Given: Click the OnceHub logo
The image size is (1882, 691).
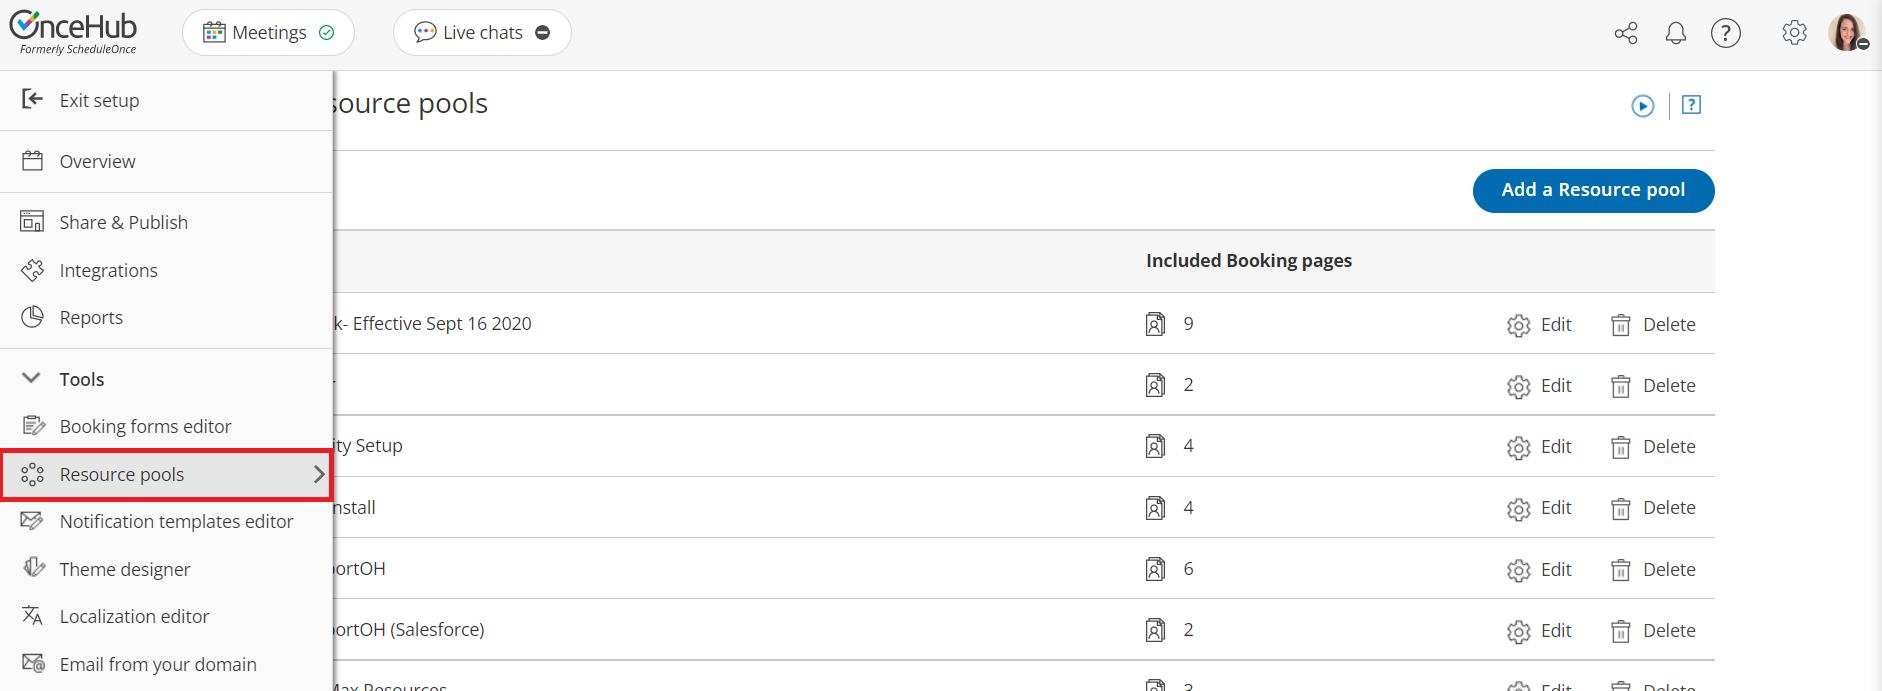Looking at the screenshot, I should point(74,32).
